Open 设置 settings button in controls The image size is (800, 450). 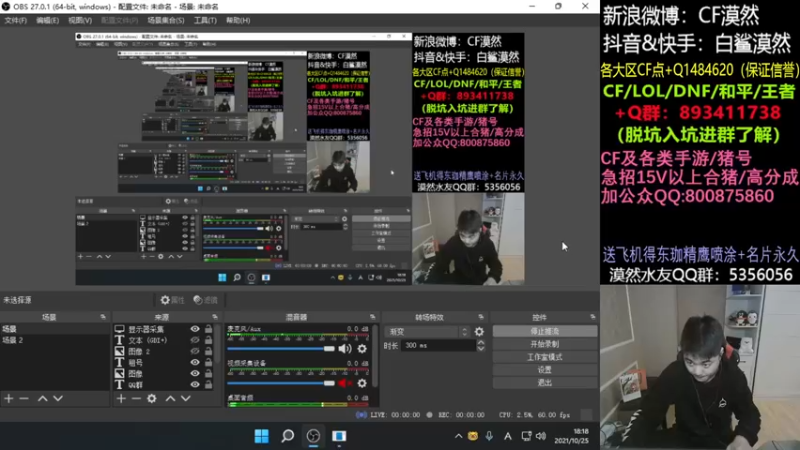(x=544, y=370)
